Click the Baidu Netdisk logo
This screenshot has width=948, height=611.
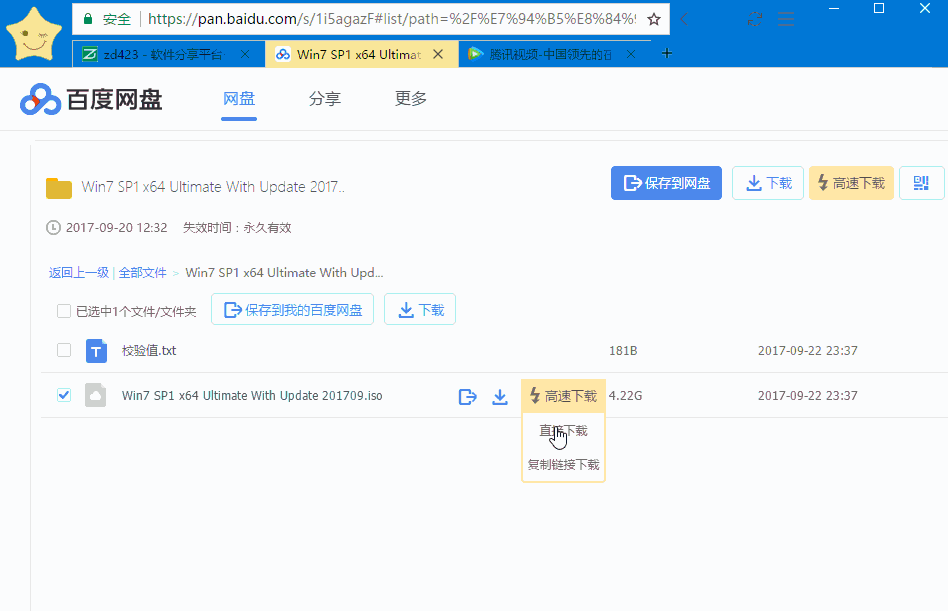point(91,100)
